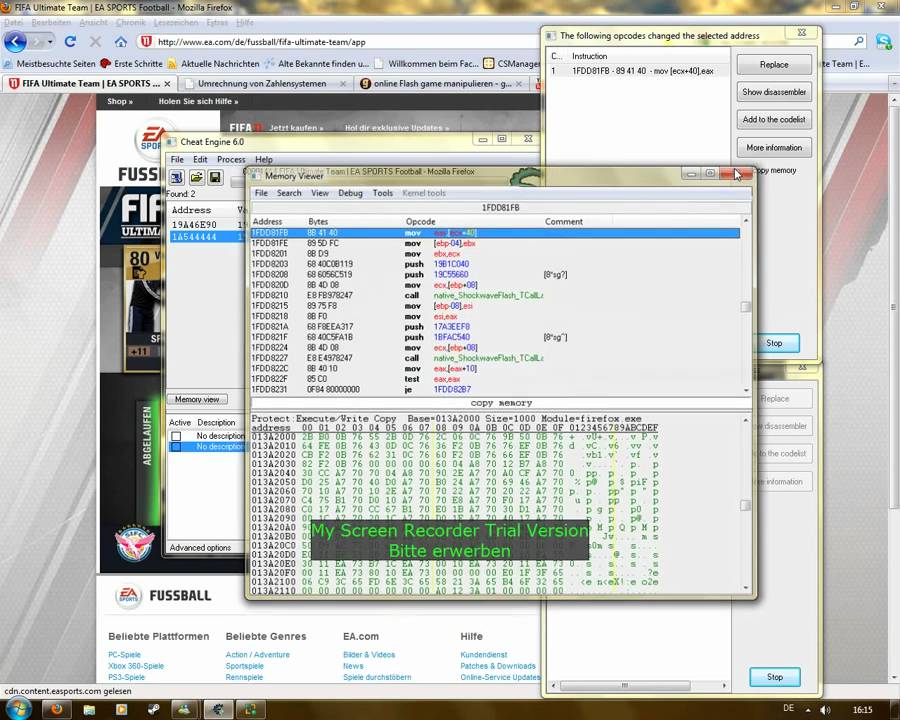The height and width of the screenshot is (720, 900).
Task: Open Memory Viewer File menu
Action: coord(261,193)
